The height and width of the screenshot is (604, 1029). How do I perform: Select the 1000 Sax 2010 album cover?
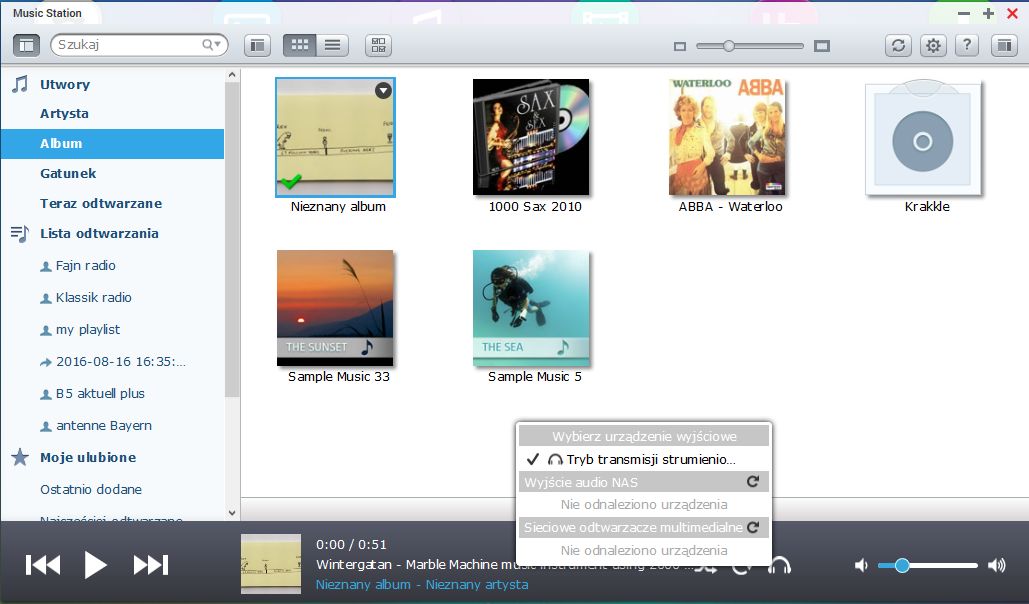[531, 137]
